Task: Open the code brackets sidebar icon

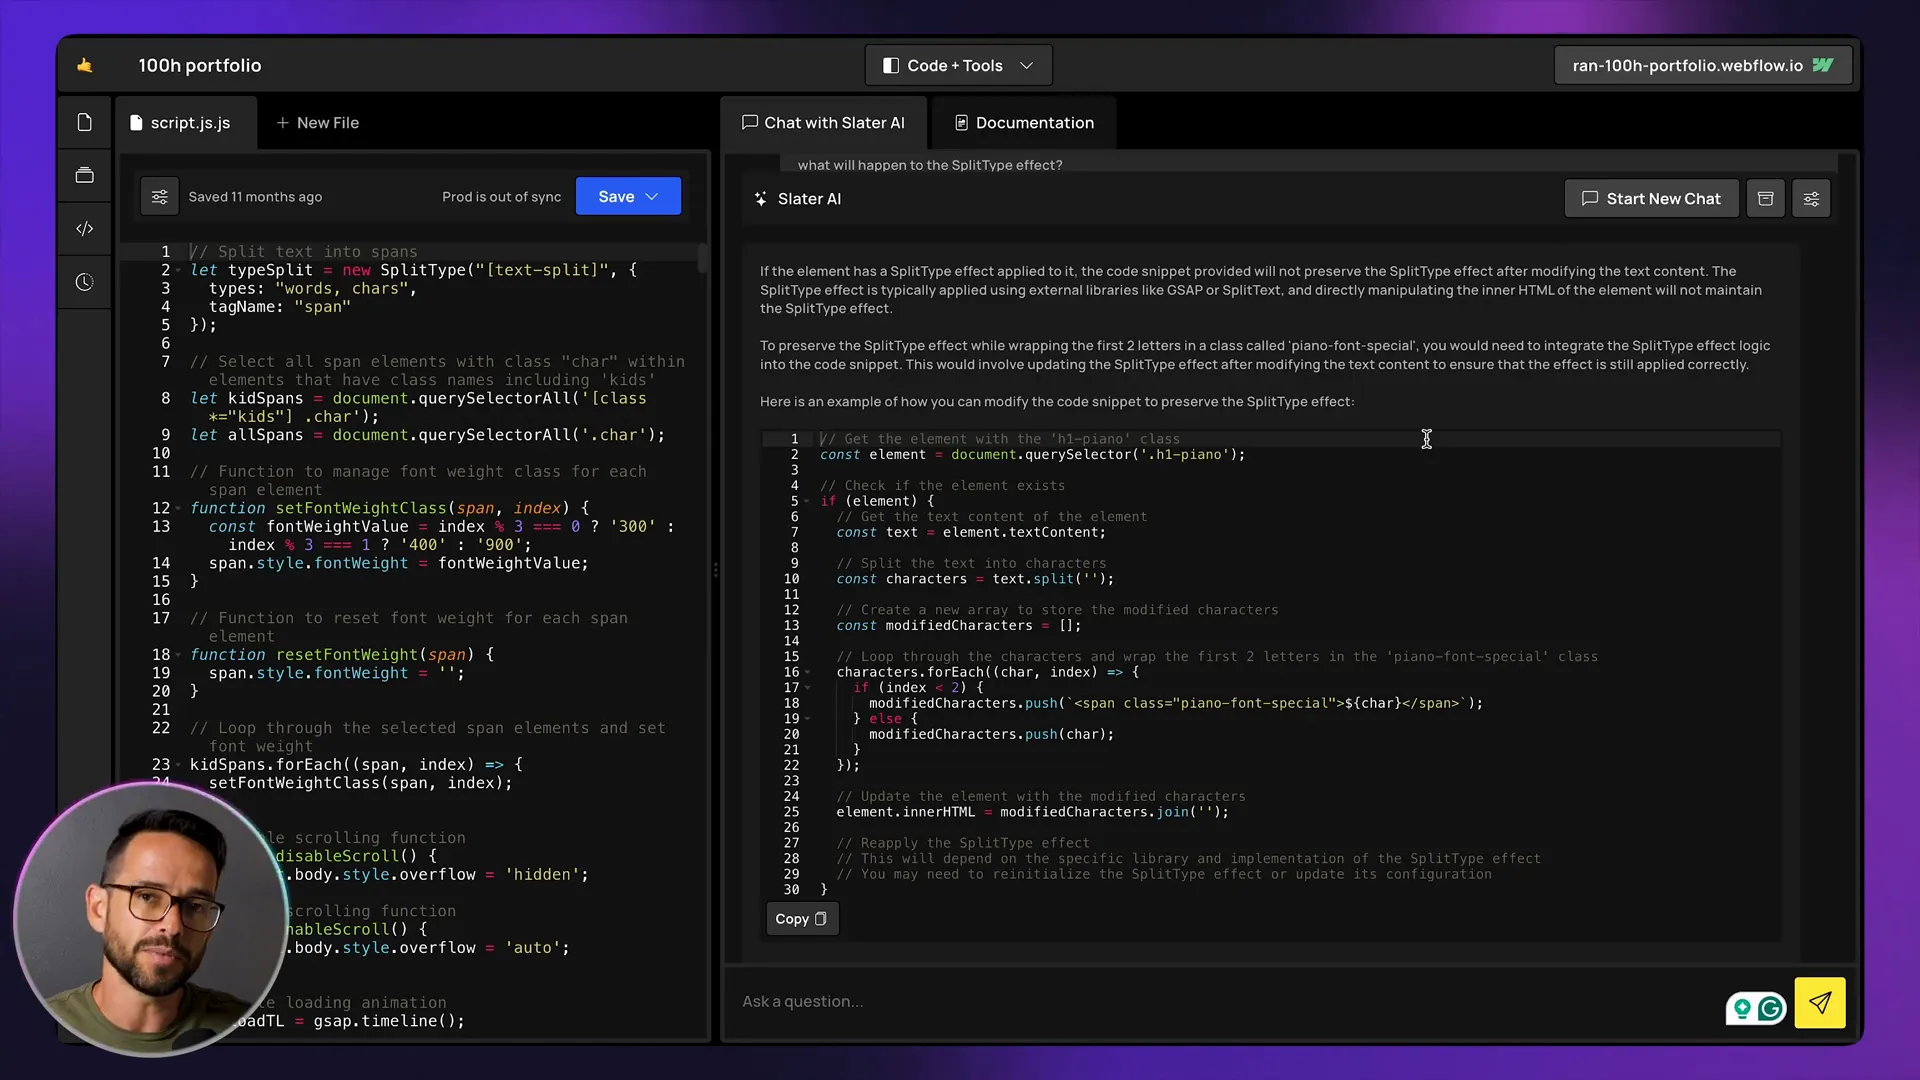Action: 85,229
